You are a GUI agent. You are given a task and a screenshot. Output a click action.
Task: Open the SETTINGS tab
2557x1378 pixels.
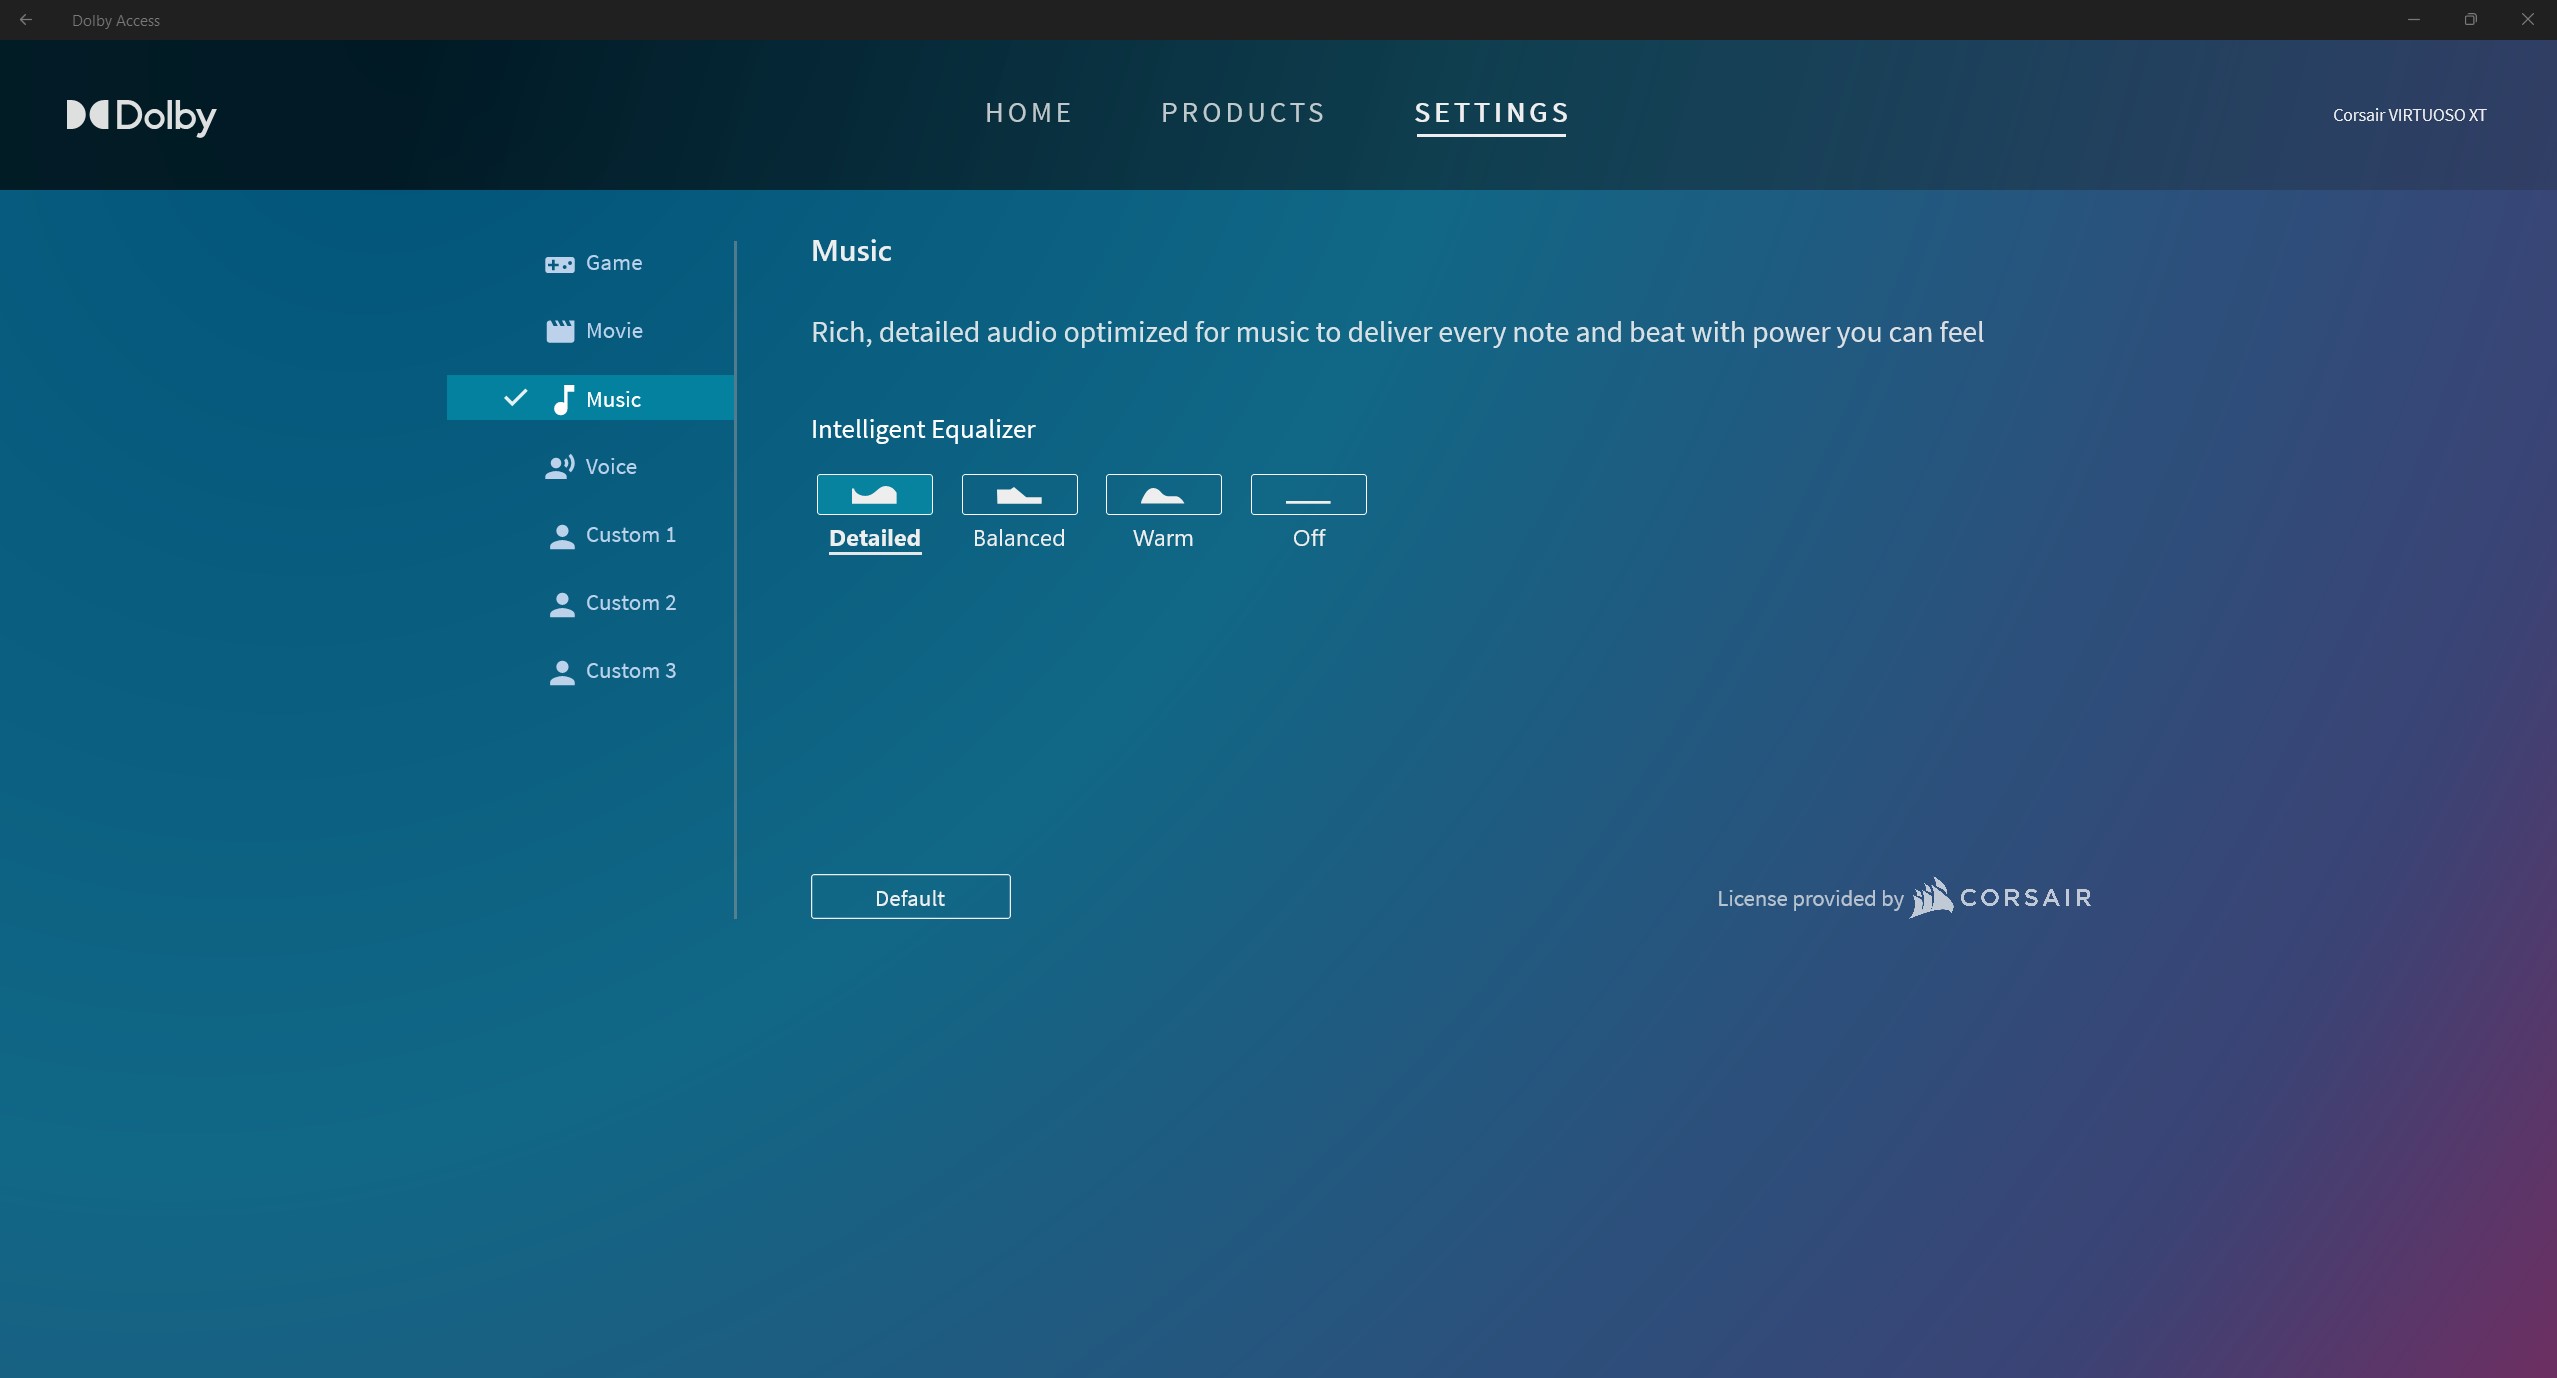(x=1491, y=113)
